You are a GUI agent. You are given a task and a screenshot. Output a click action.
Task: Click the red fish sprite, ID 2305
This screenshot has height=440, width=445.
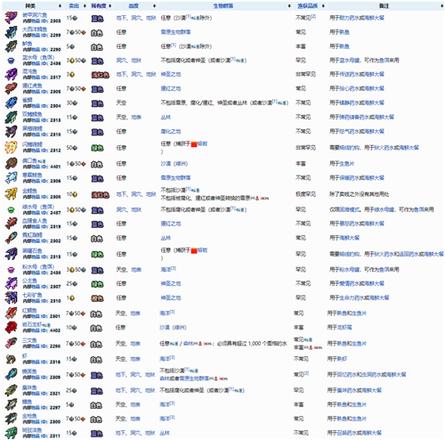click(11, 89)
